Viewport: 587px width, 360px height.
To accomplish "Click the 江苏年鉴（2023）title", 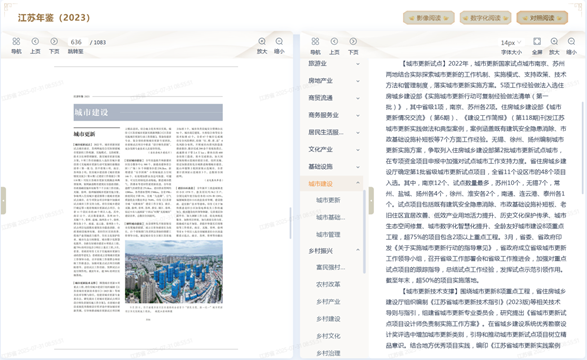I will click(x=54, y=18).
